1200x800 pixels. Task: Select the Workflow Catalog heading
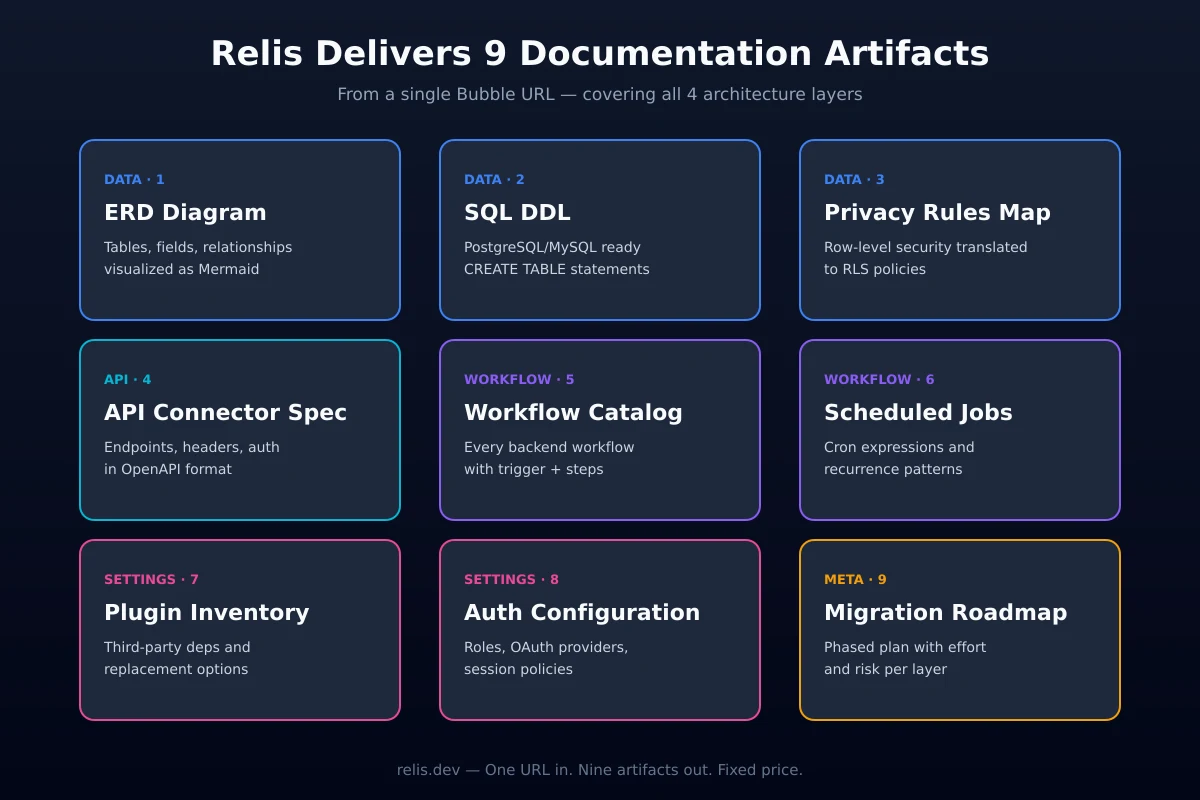[573, 412]
